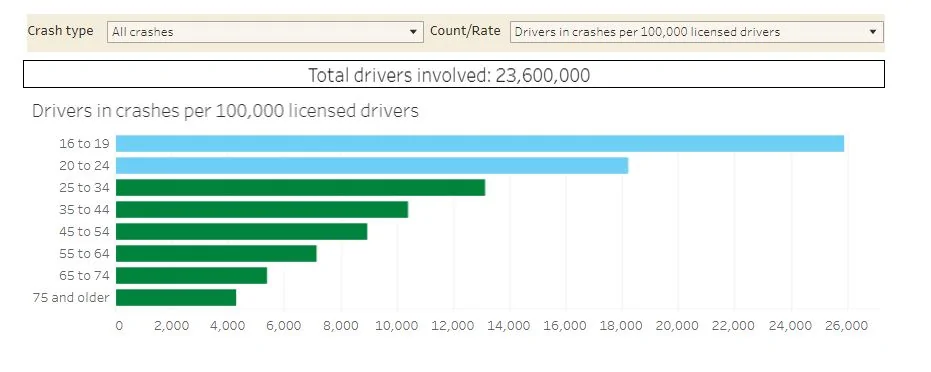Click the '45 to 54' axis label

tap(84, 231)
